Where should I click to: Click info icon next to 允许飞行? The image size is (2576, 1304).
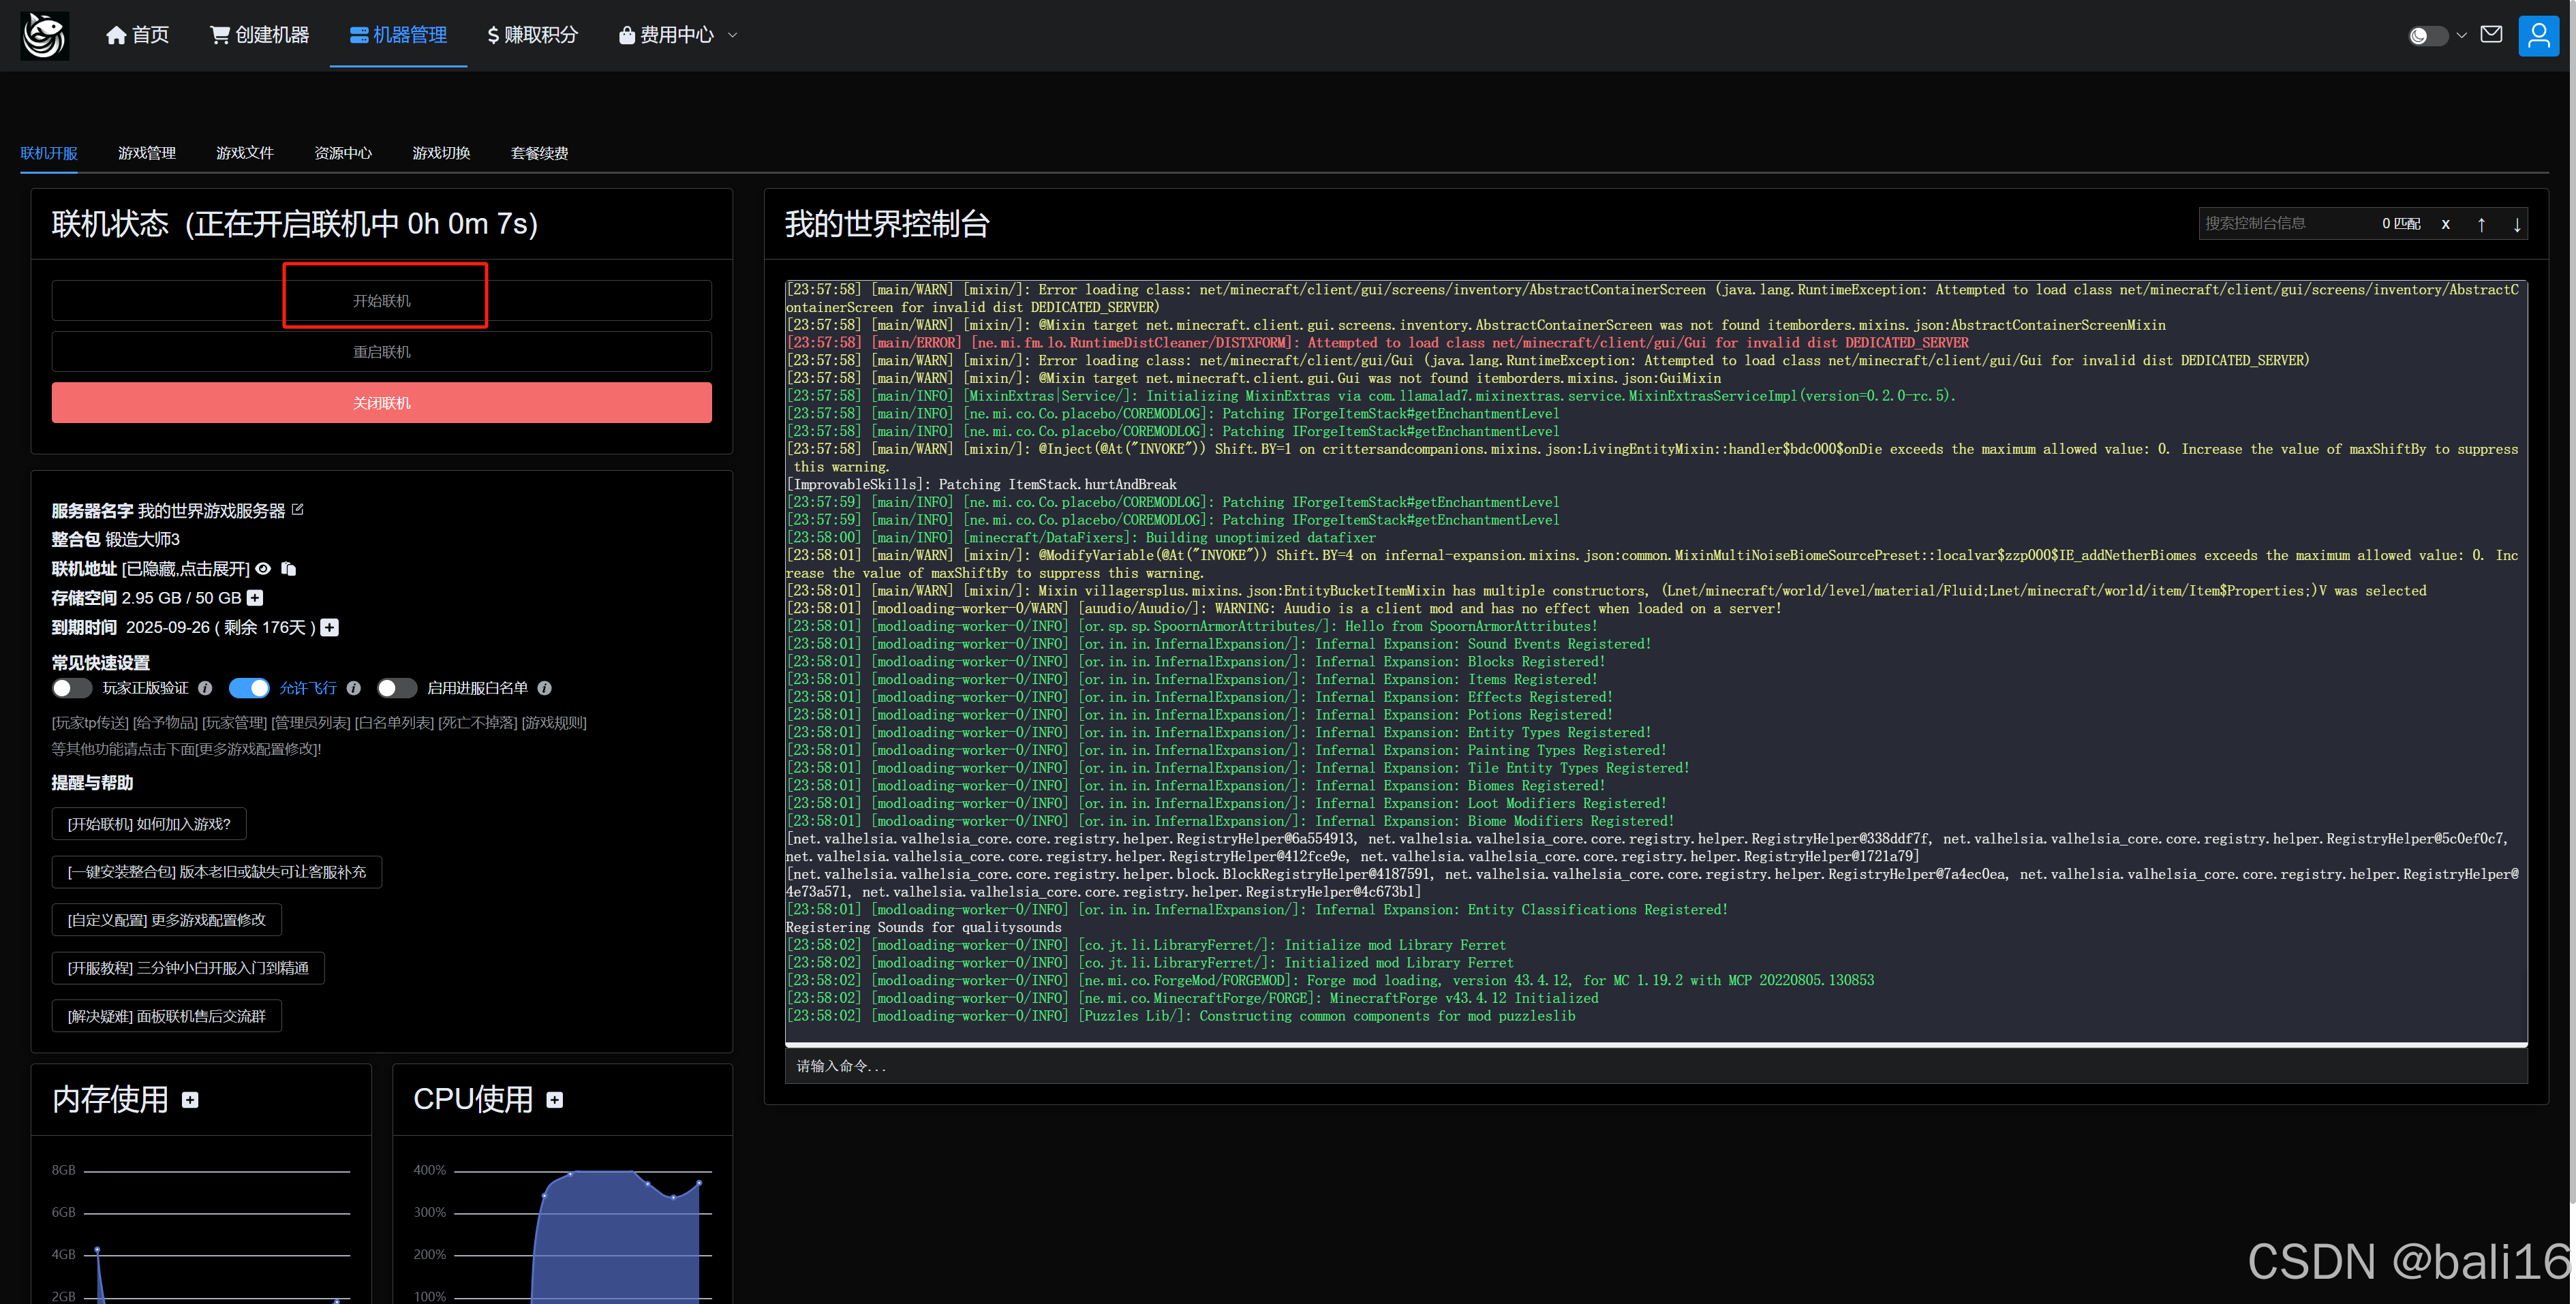(x=353, y=688)
